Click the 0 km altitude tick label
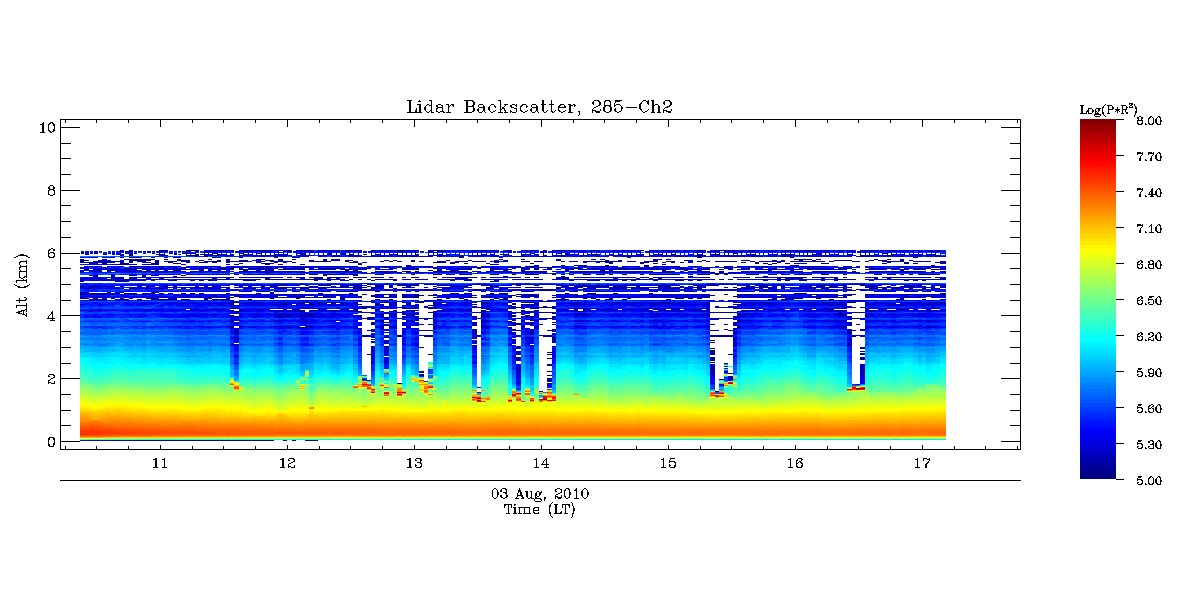This screenshot has height=600, width=1200. pos(49,442)
